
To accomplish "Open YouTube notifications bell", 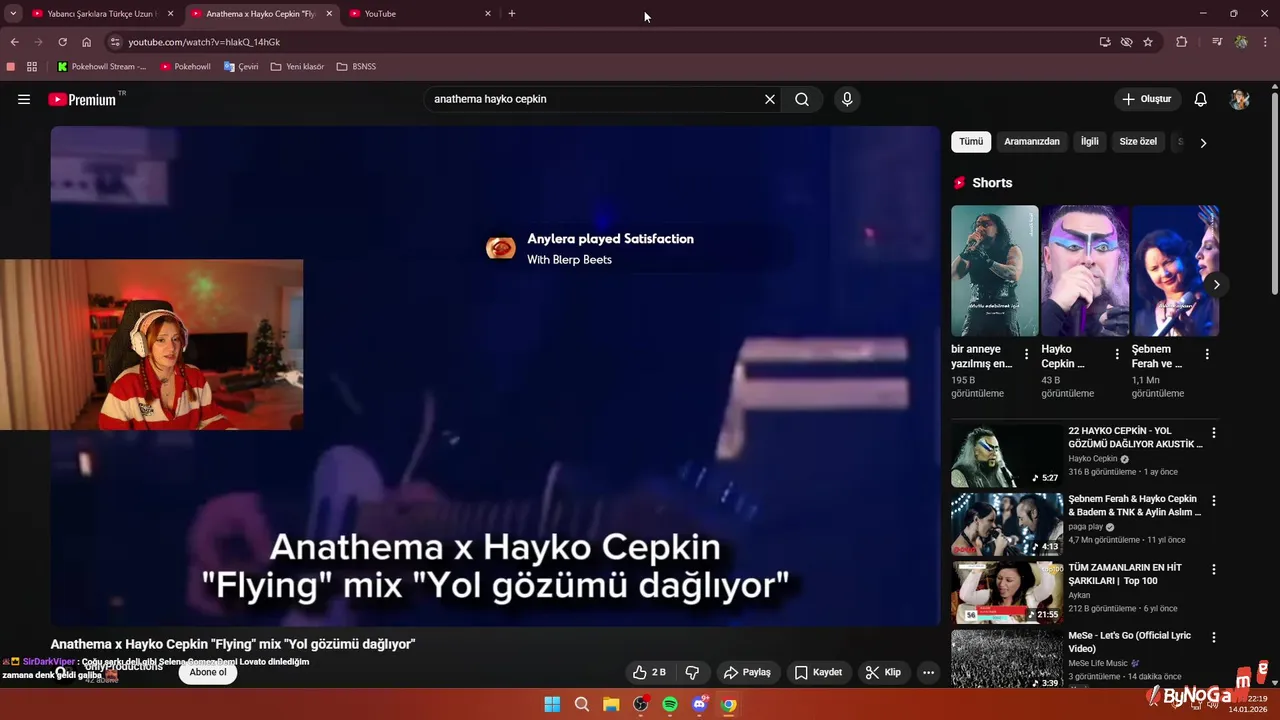I will [1201, 99].
